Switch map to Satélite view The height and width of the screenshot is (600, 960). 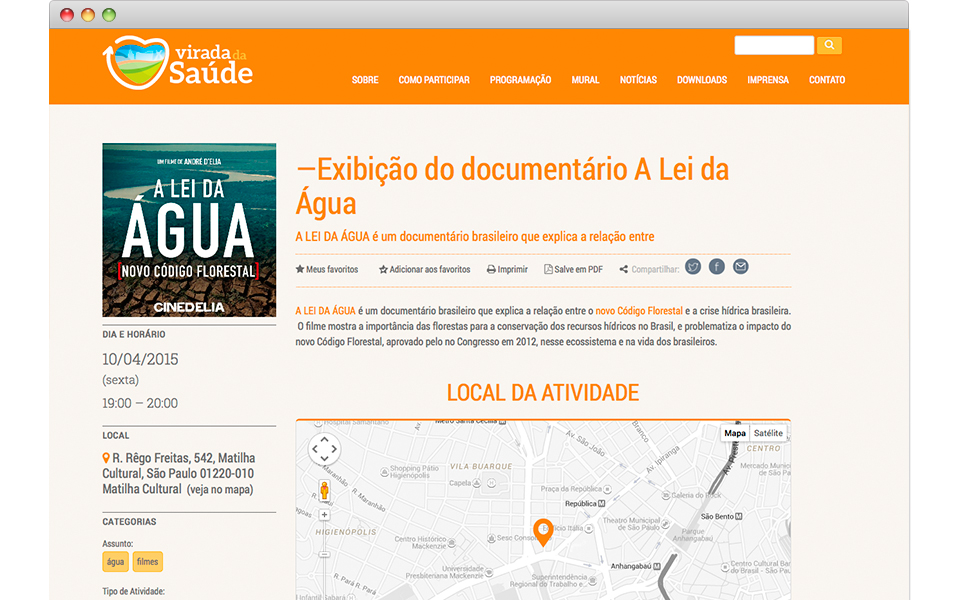768,433
